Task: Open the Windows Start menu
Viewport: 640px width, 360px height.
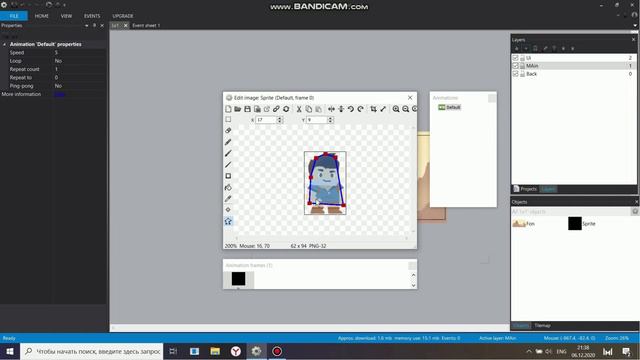Action: (10, 351)
